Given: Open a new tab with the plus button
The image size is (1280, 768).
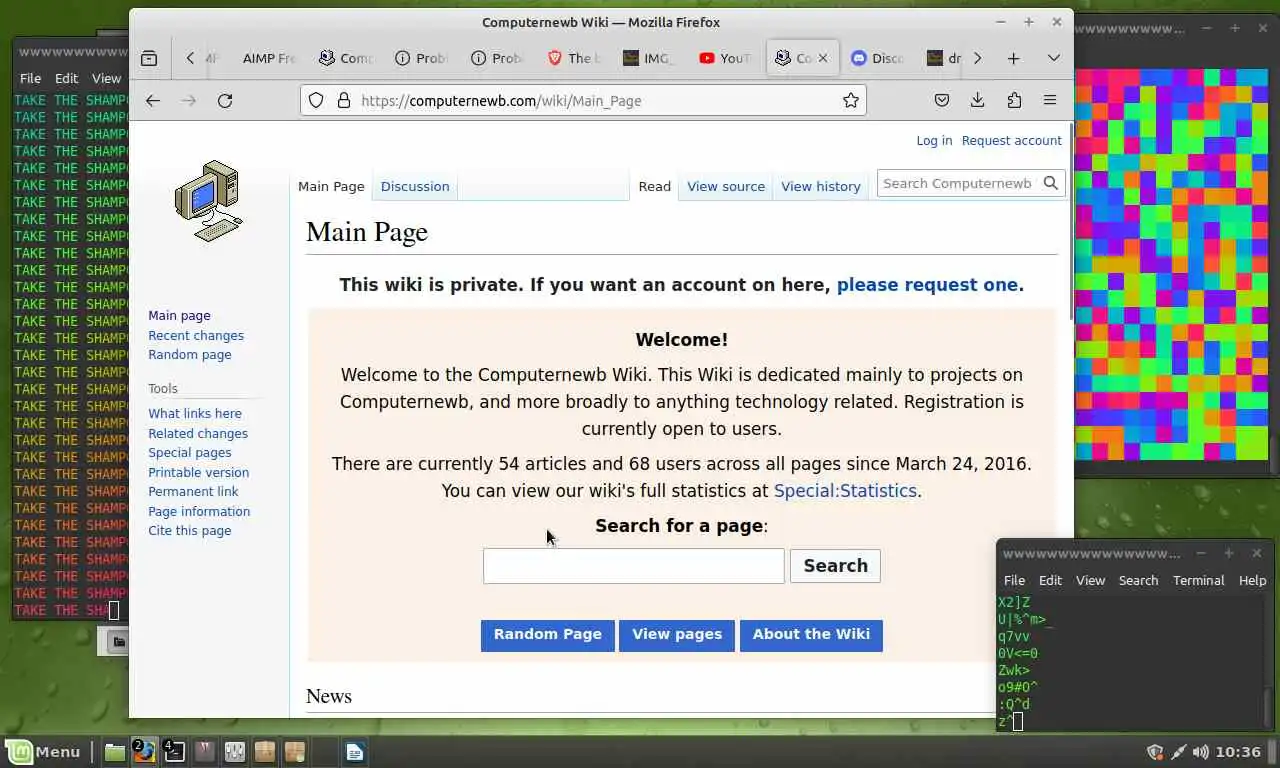Looking at the screenshot, I should point(1013,58).
